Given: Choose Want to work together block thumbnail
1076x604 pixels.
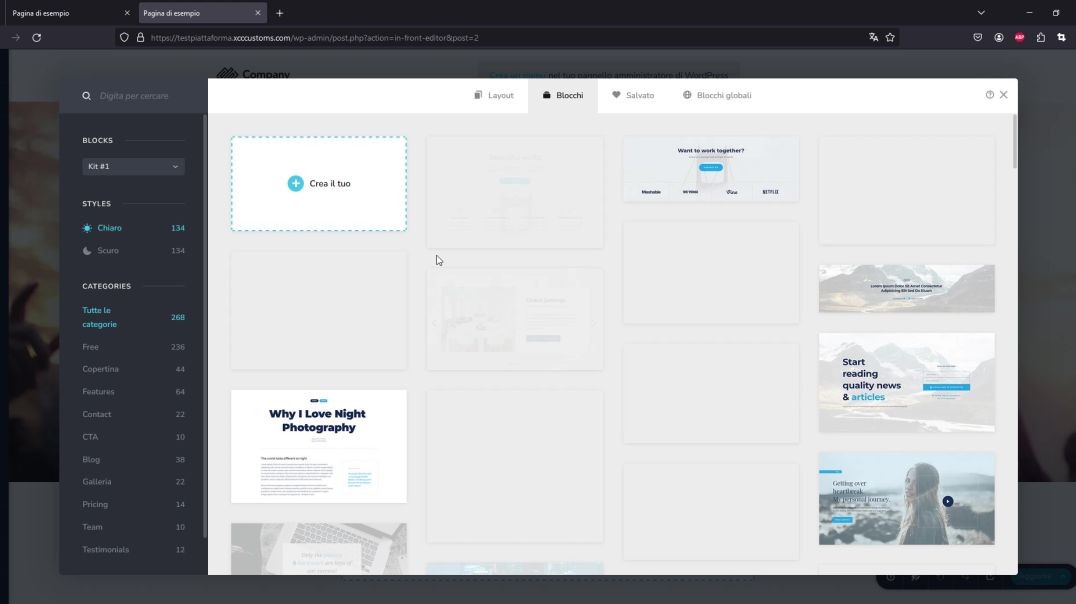Looking at the screenshot, I should point(710,170).
